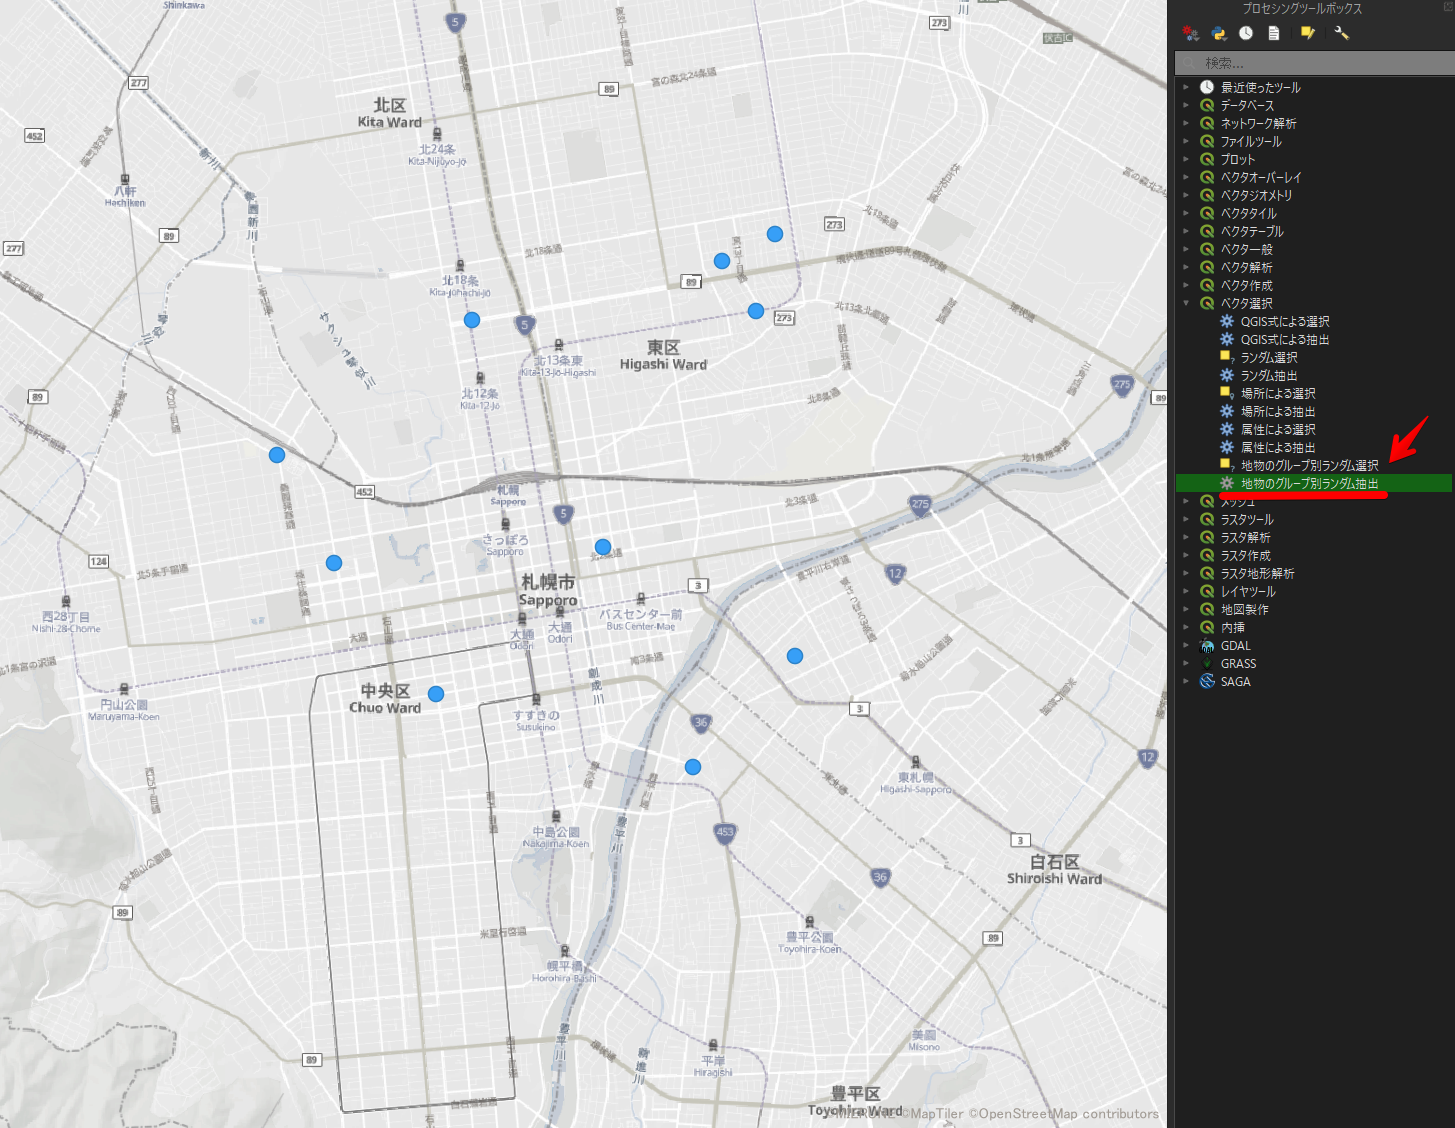Screen dimensions: 1455x1128
Task: Click the SAGA provider logo icon
Action: 1207,682
